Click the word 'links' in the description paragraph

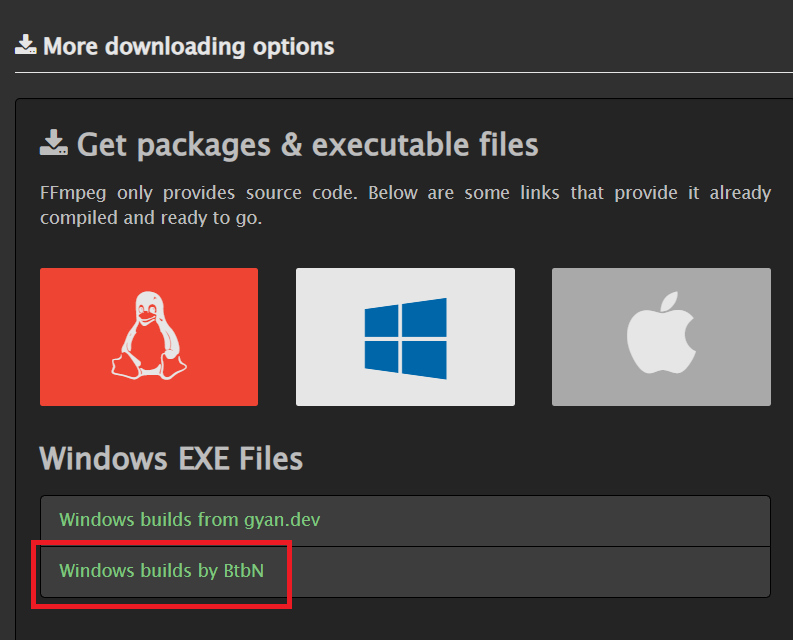[x=540, y=193]
